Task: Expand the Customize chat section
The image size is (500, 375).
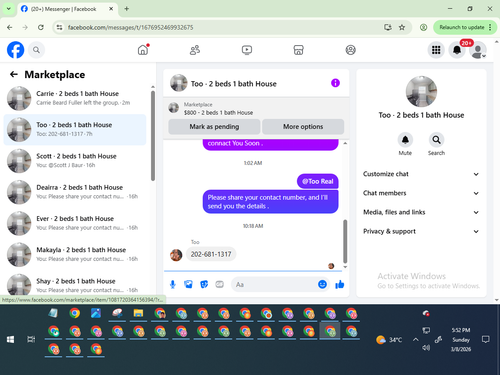Action: 421,174
